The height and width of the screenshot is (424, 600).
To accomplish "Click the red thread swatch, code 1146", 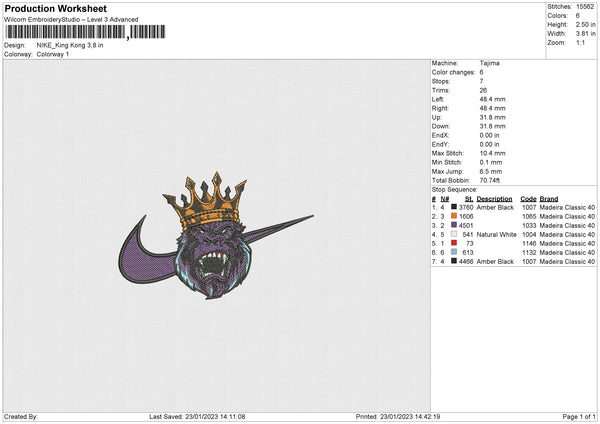I will click(x=454, y=243).
